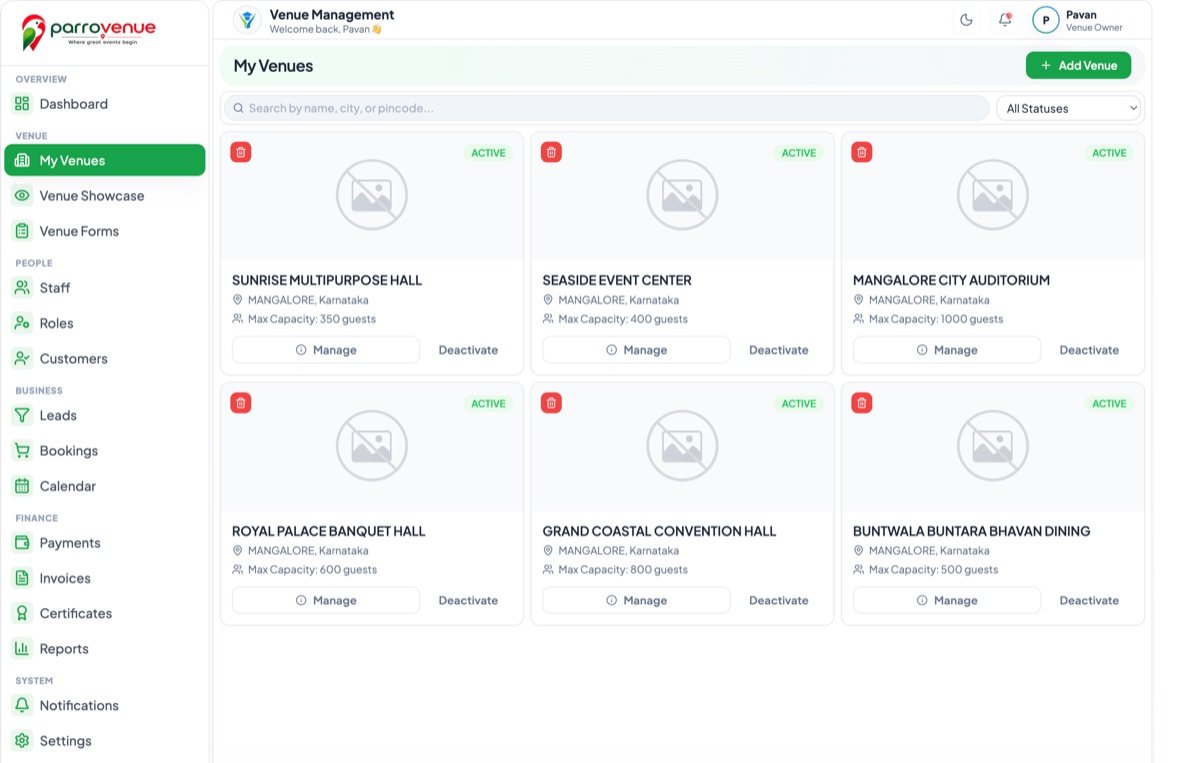Open the Dashboard page
This screenshot has height=763, width=1200.
pyautogui.click(x=105, y=104)
